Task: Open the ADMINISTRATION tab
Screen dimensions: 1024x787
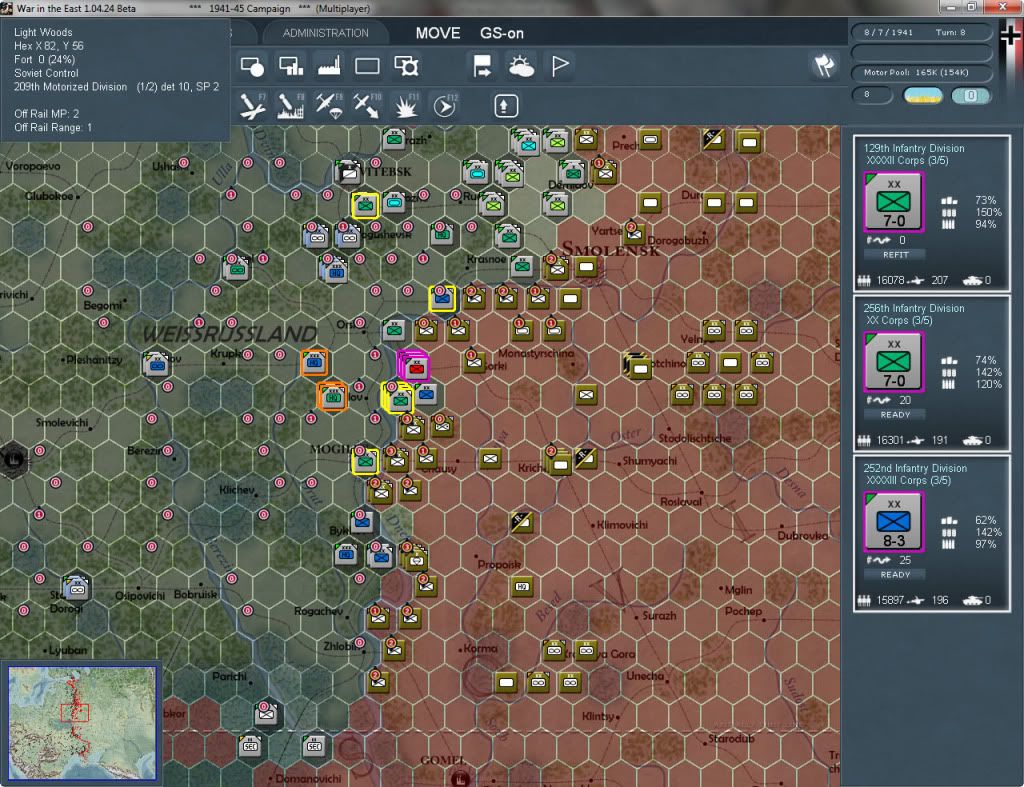Action: coord(325,33)
